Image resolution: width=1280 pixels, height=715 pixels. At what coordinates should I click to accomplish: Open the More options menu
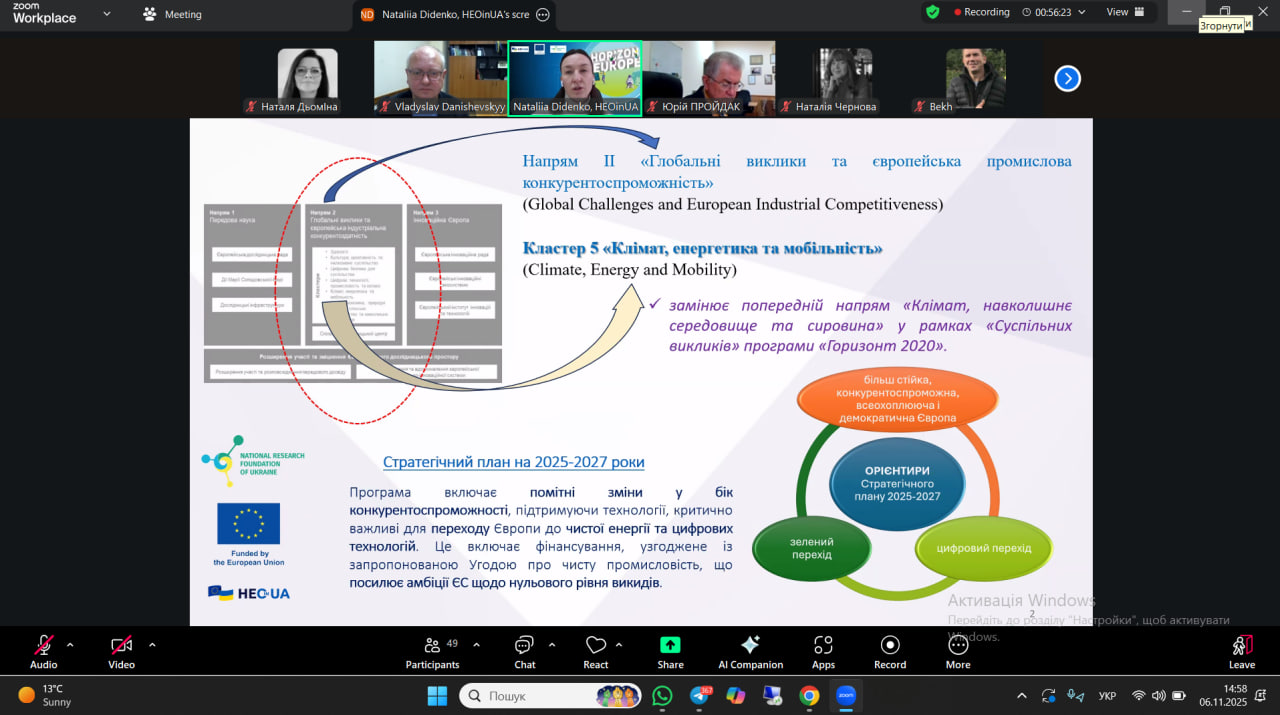[x=957, y=652]
